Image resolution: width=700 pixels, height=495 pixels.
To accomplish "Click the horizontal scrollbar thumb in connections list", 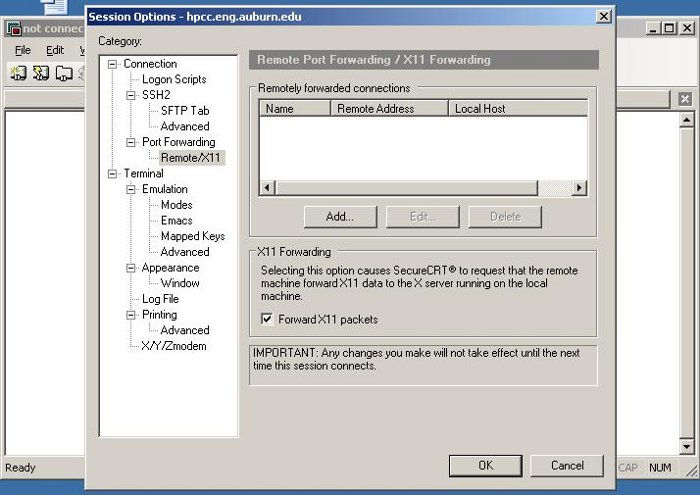I will pos(406,188).
